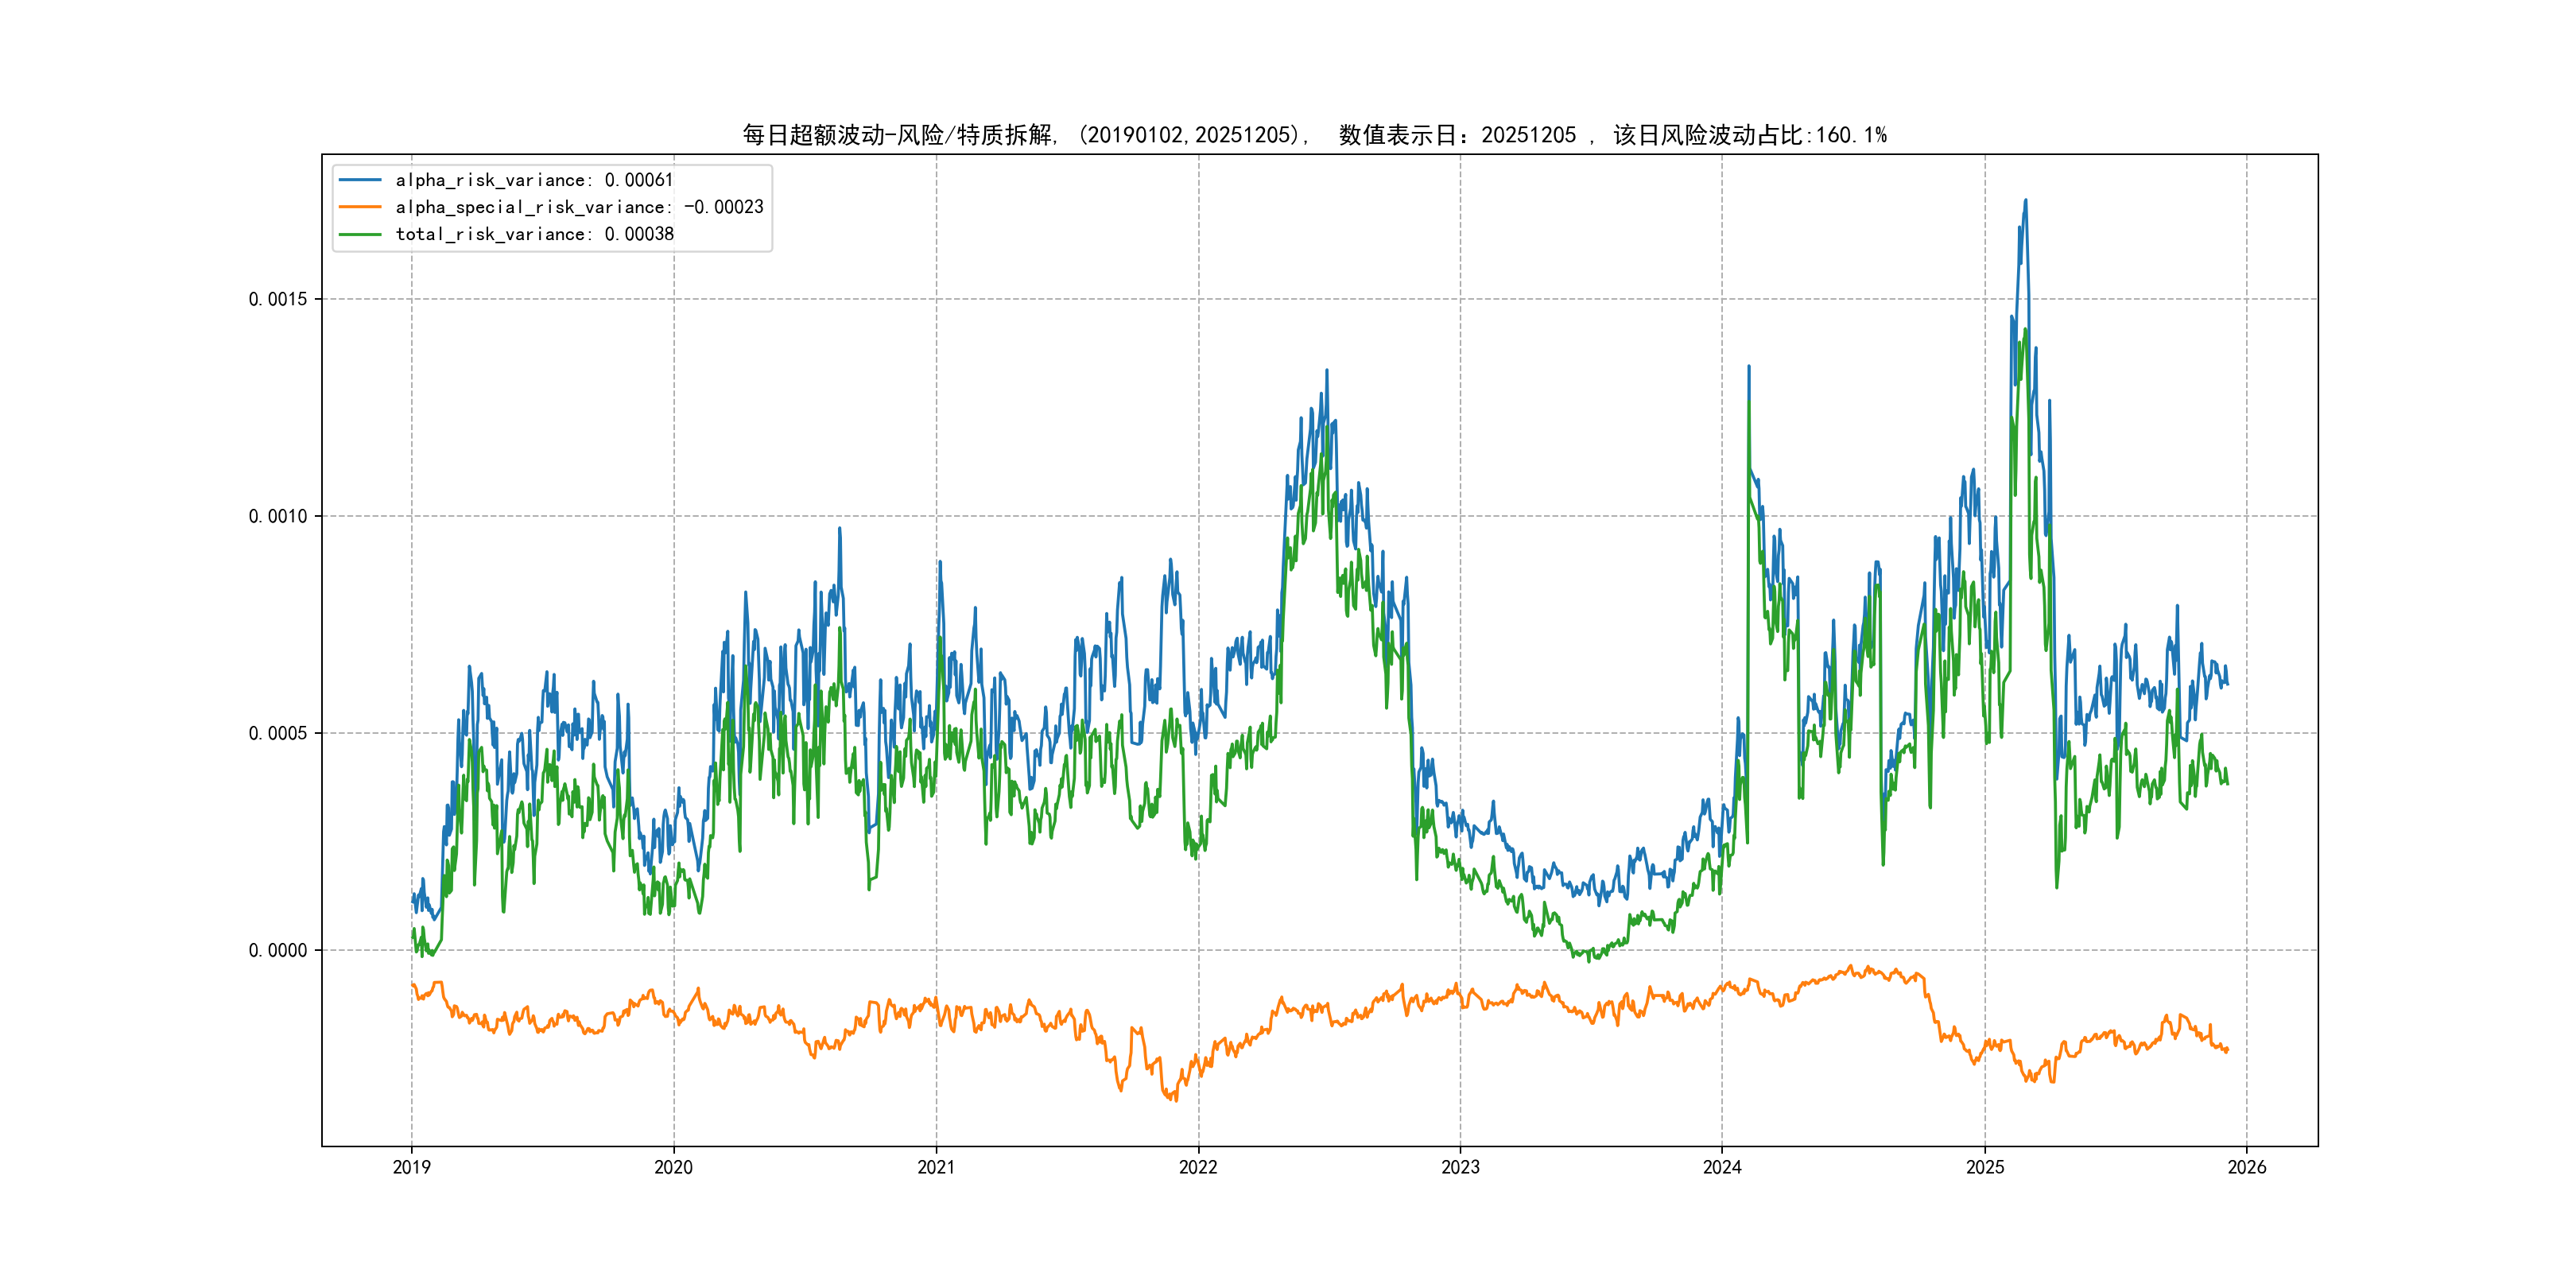Click the 2024 x-axis tick label
Viewport: 2576px width, 1288px height.
(x=1722, y=1167)
